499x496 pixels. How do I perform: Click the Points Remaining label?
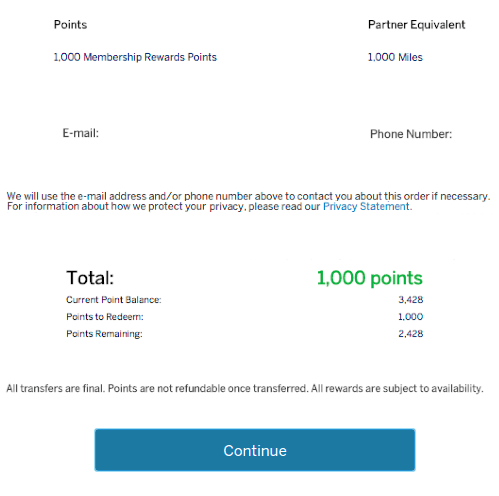click(104, 334)
